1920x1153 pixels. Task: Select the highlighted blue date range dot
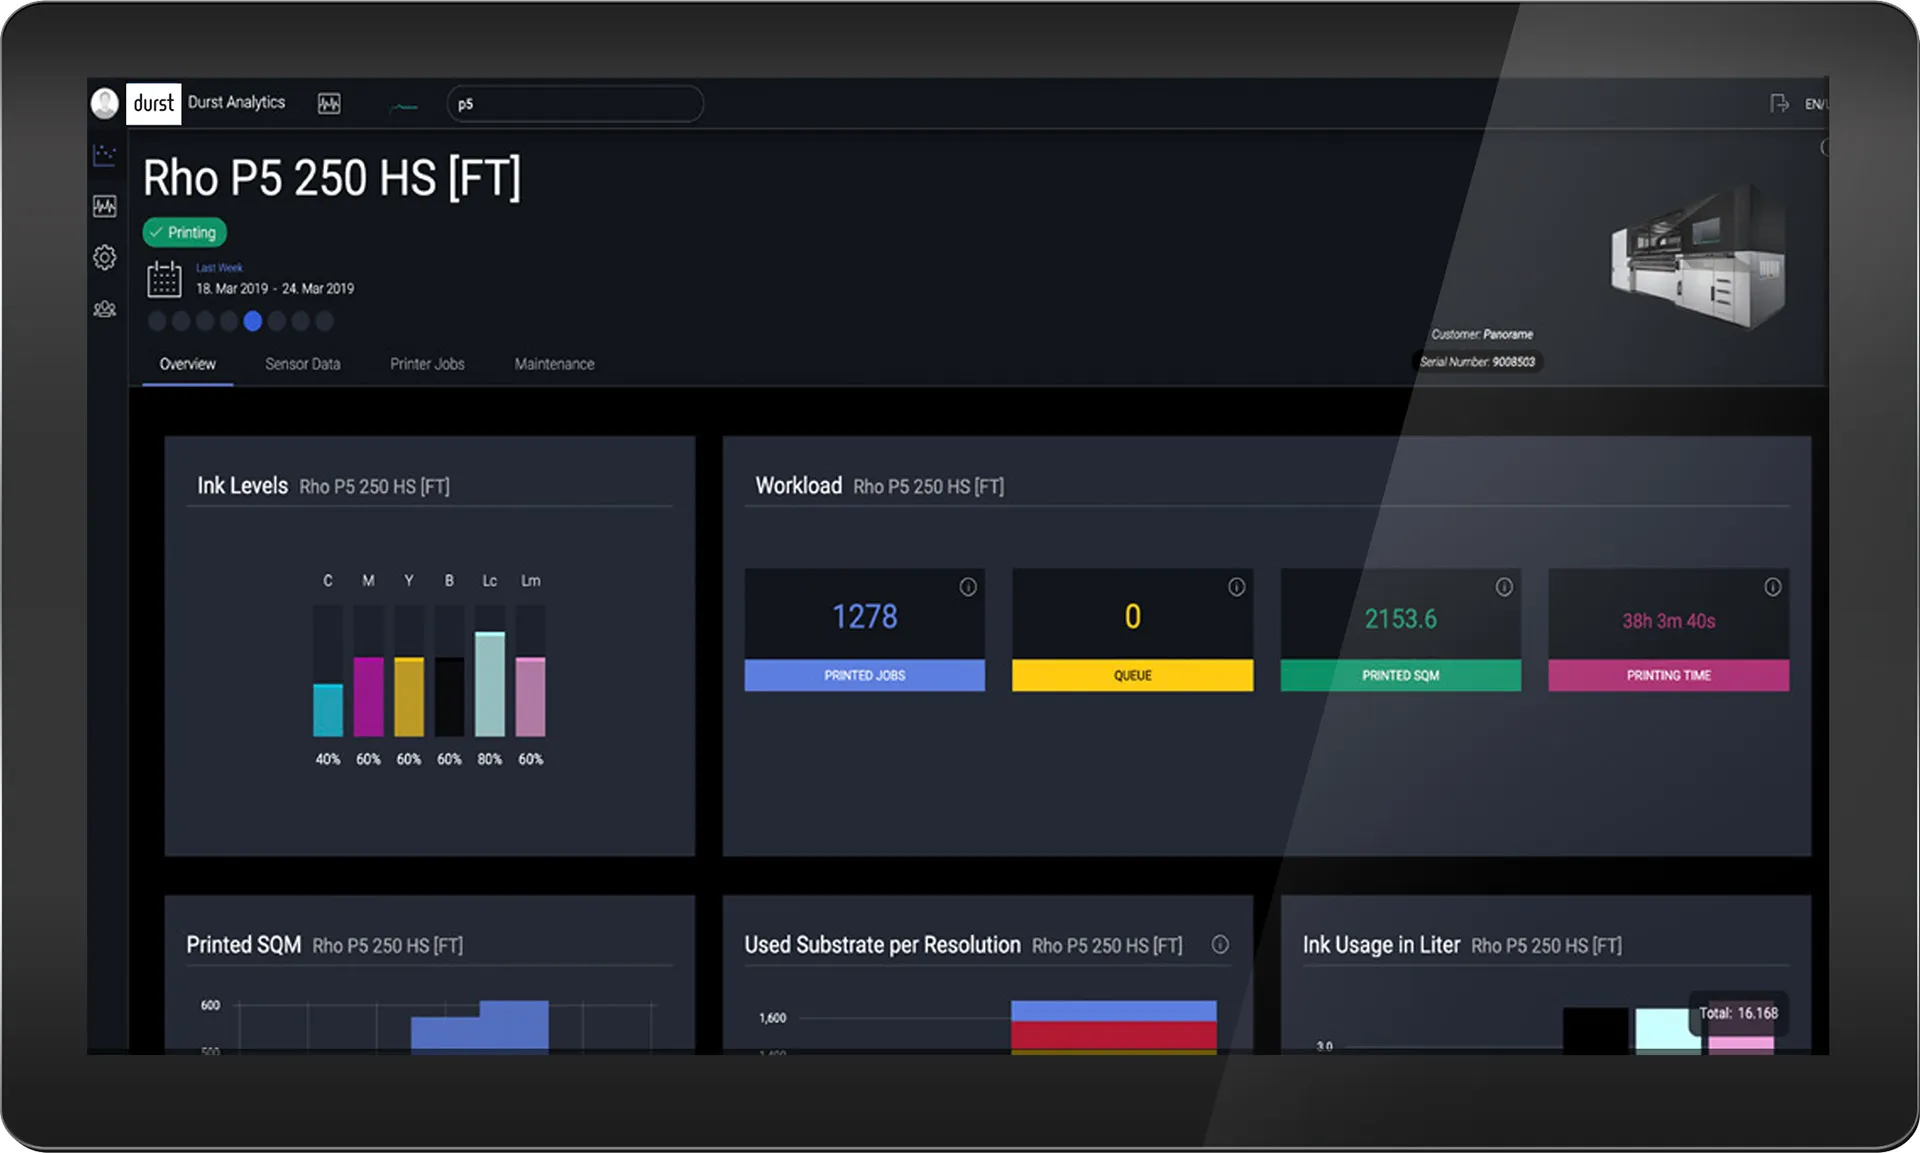[x=252, y=321]
